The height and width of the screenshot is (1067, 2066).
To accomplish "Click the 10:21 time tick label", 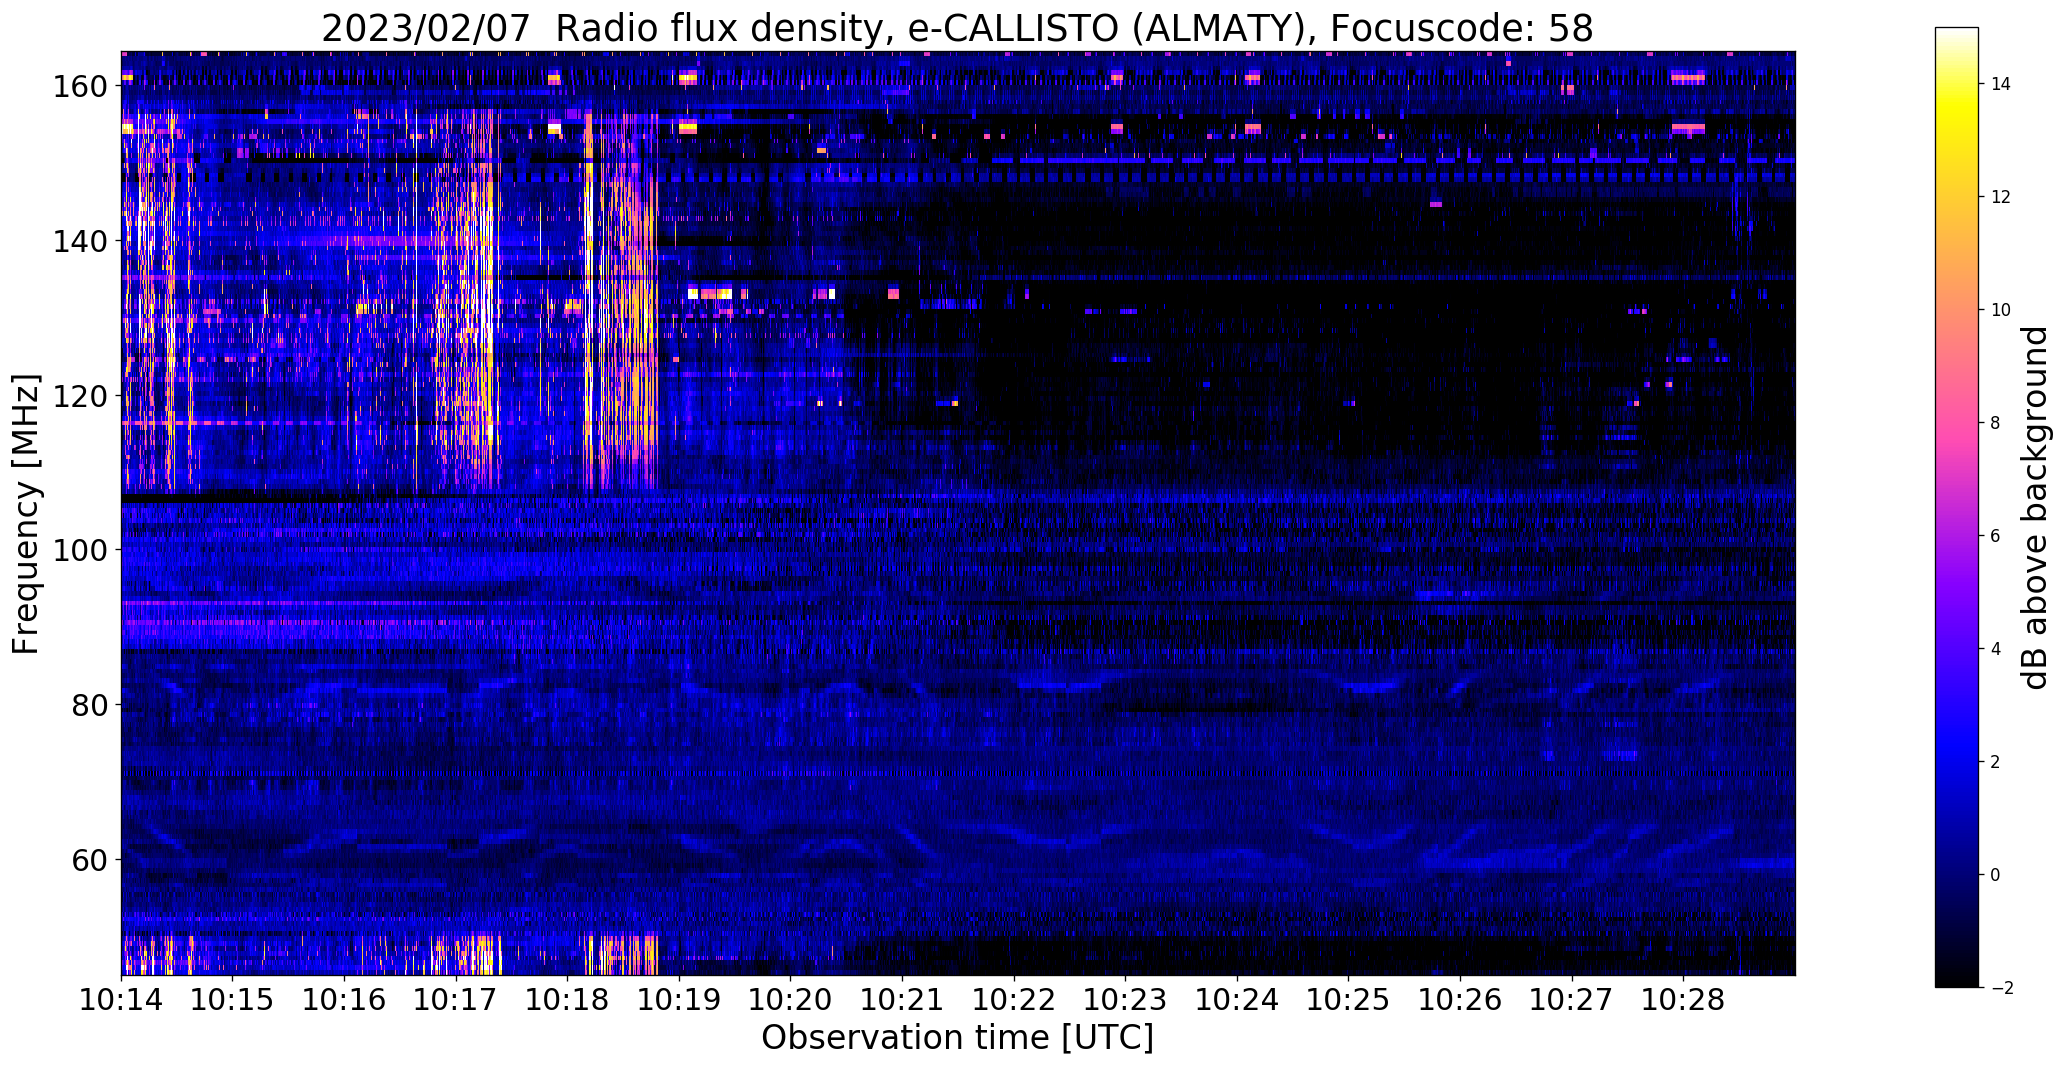I will pos(902,1000).
